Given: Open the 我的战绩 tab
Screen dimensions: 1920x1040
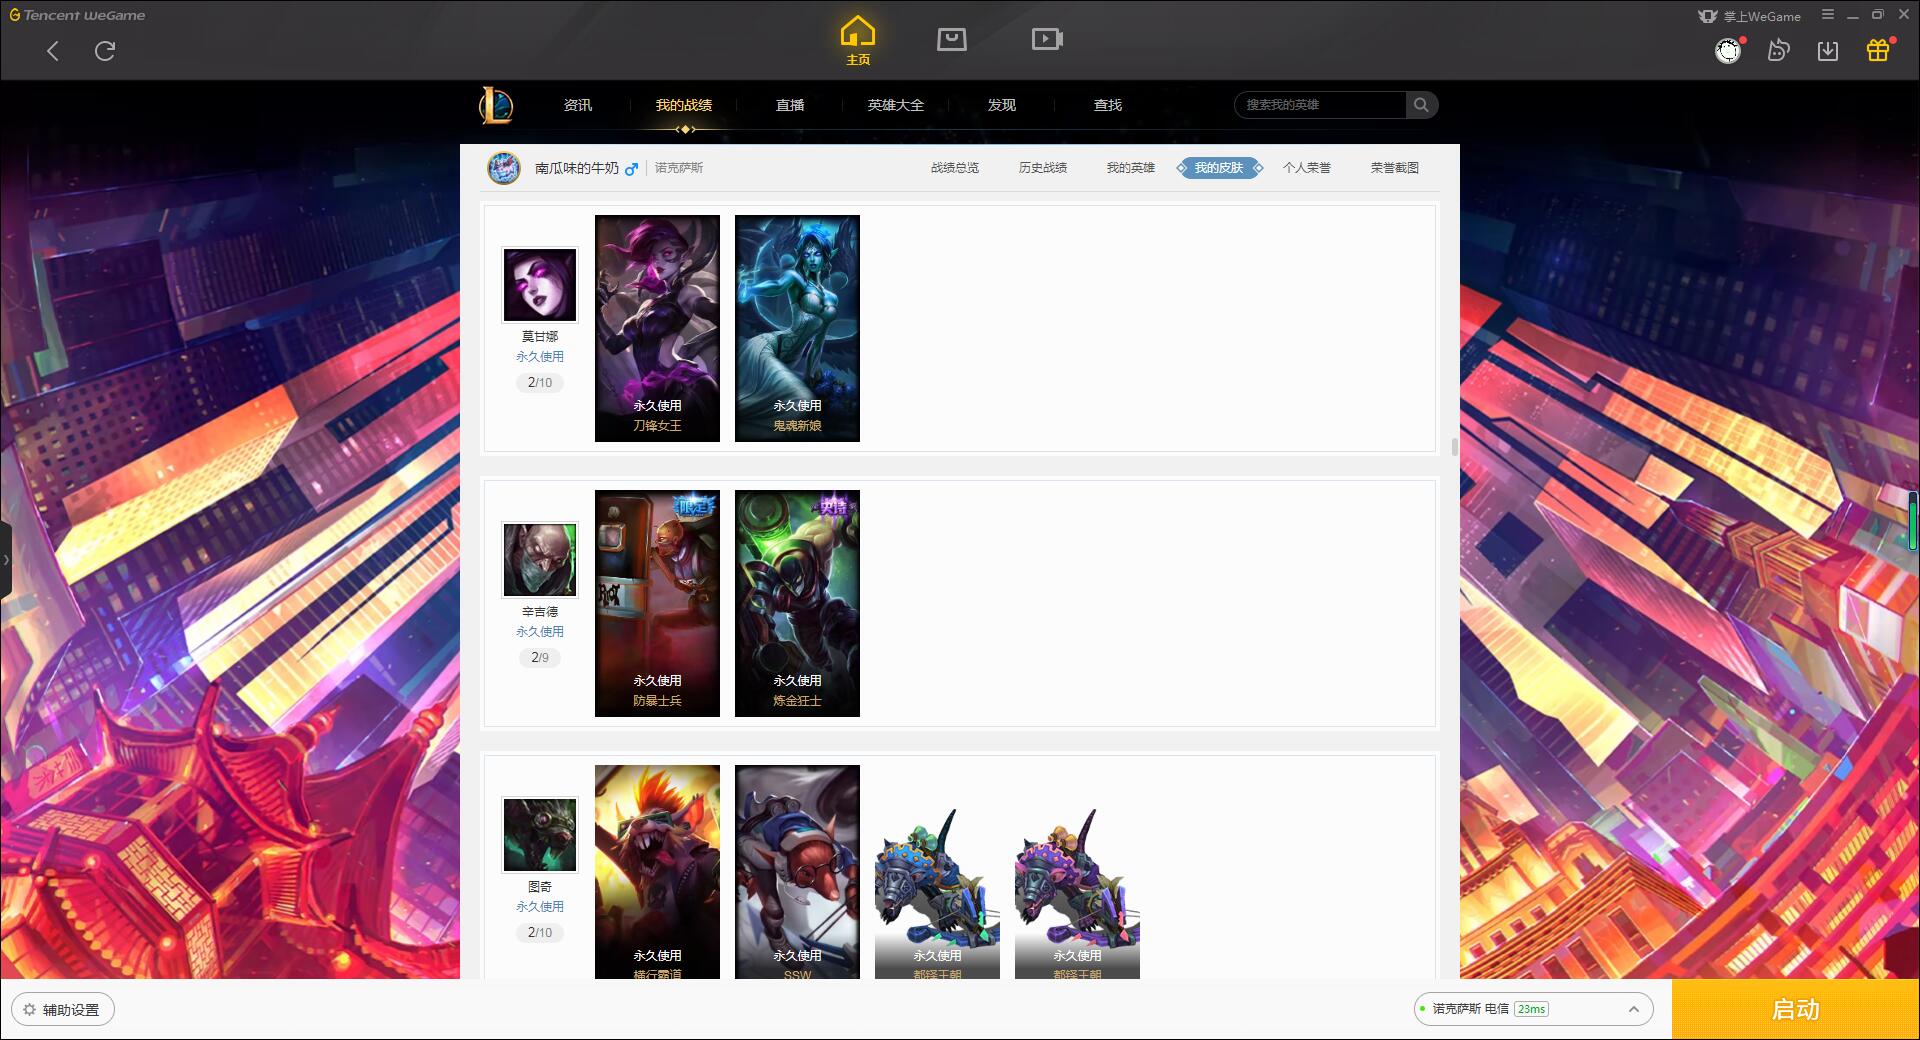Looking at the screenshot, I should 684,105.
